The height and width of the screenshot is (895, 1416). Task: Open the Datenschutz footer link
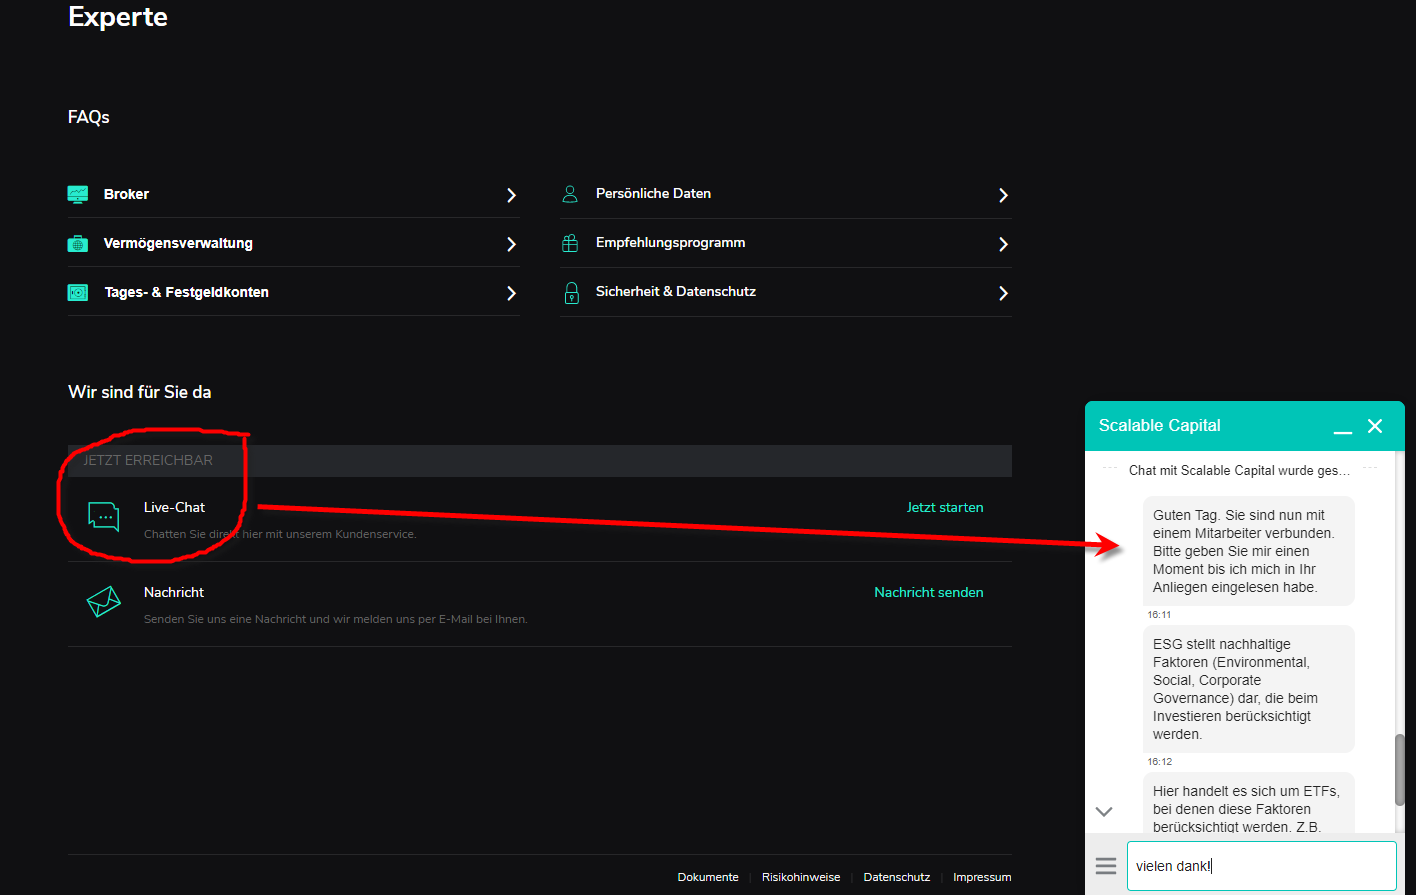(897, 877)
